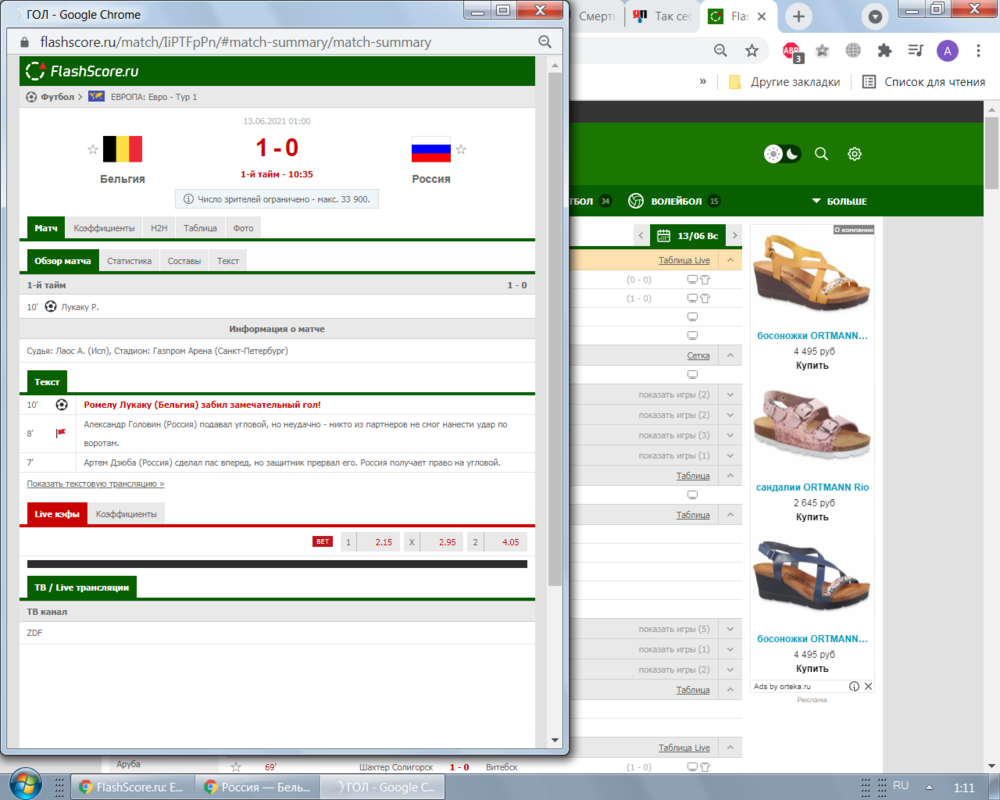Close the orteka.ru ad with the X

pyautogui.click(x=868, y=686)
